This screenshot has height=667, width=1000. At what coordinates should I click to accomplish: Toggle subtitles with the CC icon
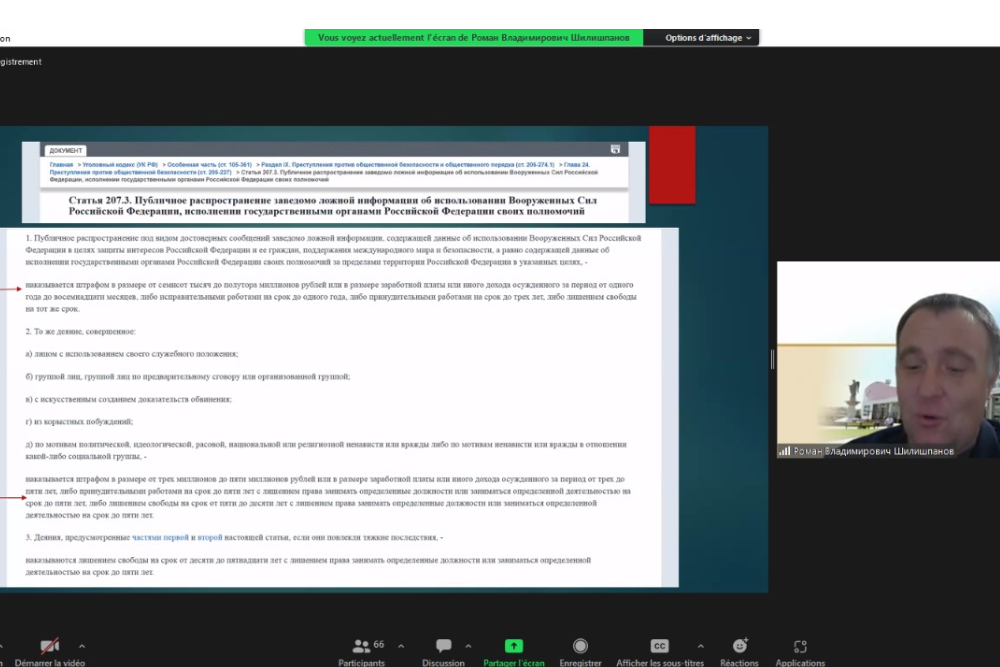659,646
